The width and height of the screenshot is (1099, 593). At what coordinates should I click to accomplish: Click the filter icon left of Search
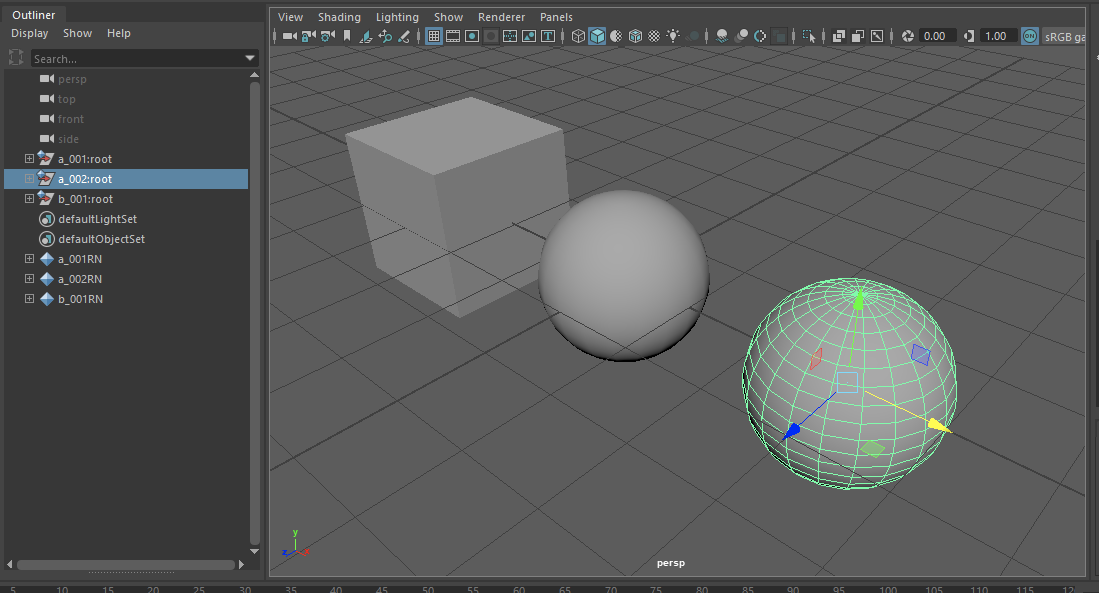(x=15, y=58)
